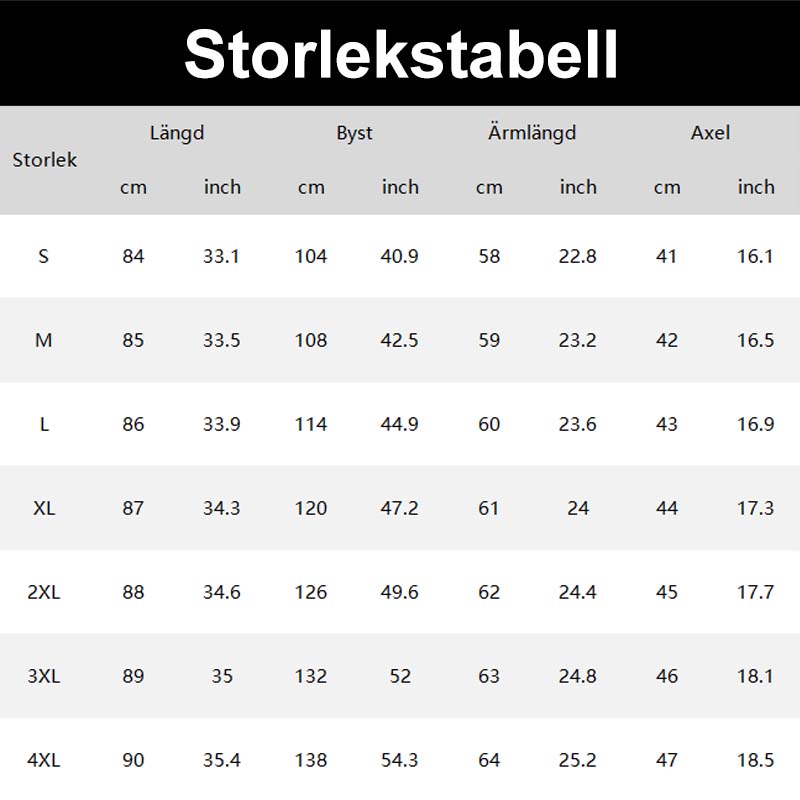
Task: Click the XL size row label
Action: (x=44, y=508)
